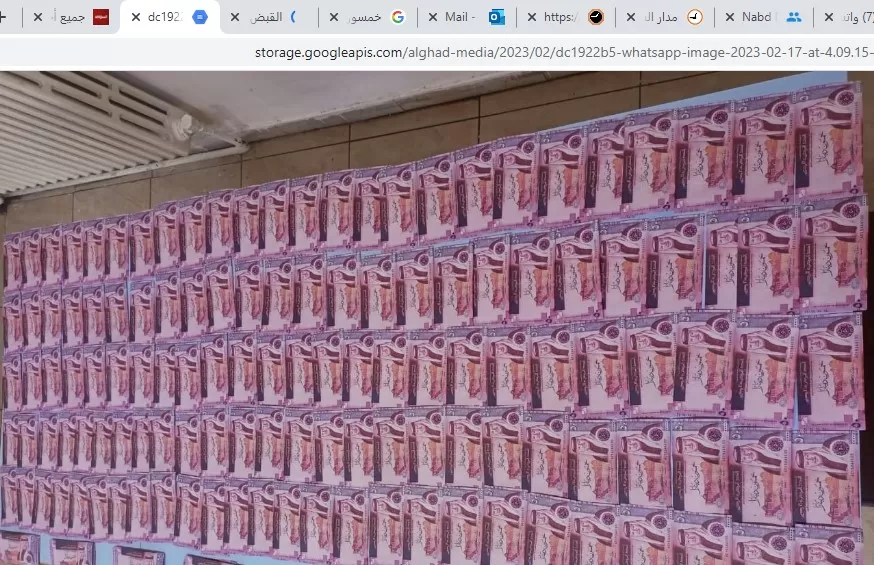Click the blue people icon on Nabd tab
This screenshot has height=565, width=874.
[x=794, y=17]
